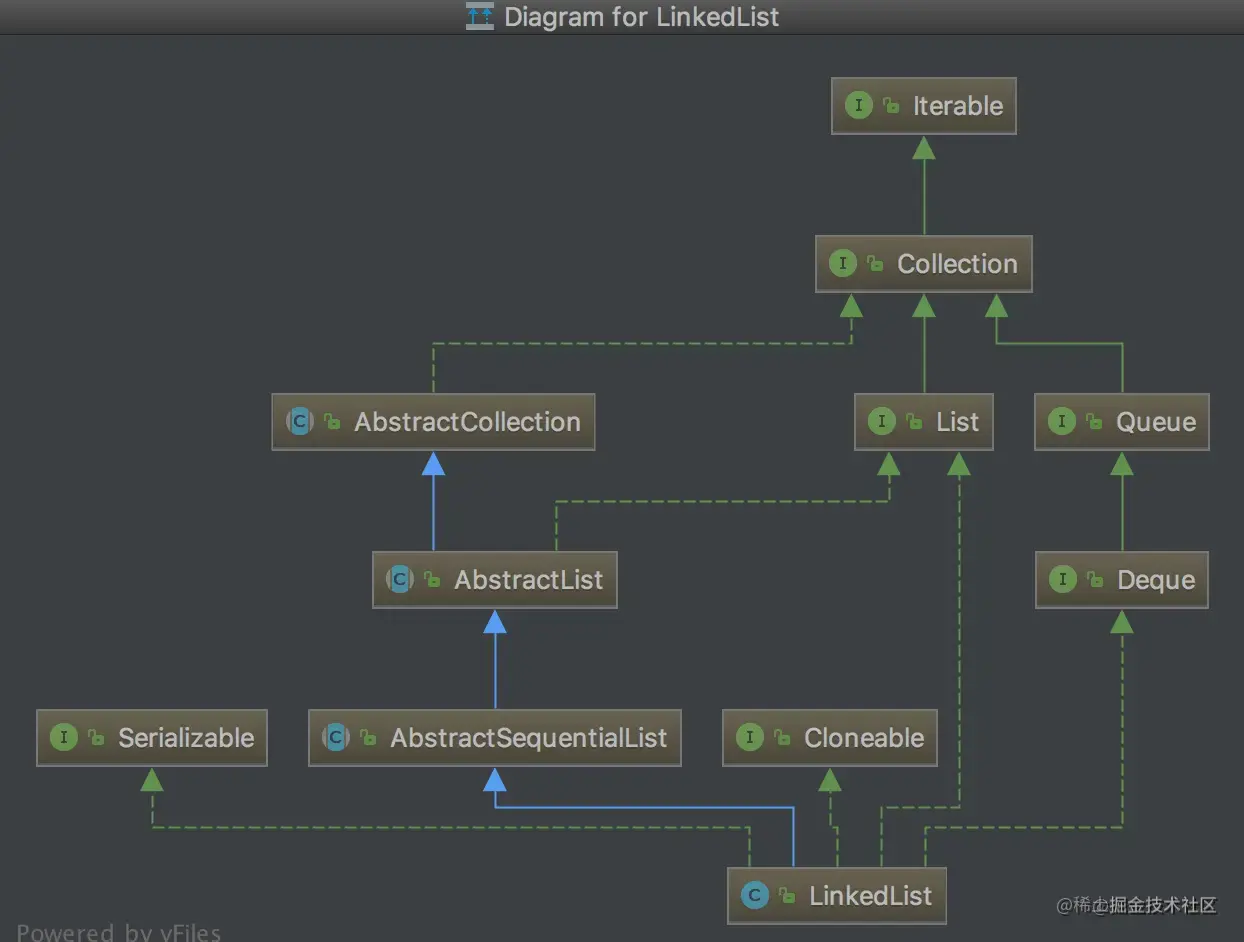Click the class icon inside AbstractList
This screenshot has height=942, width=1244.
tap(400, 579)
